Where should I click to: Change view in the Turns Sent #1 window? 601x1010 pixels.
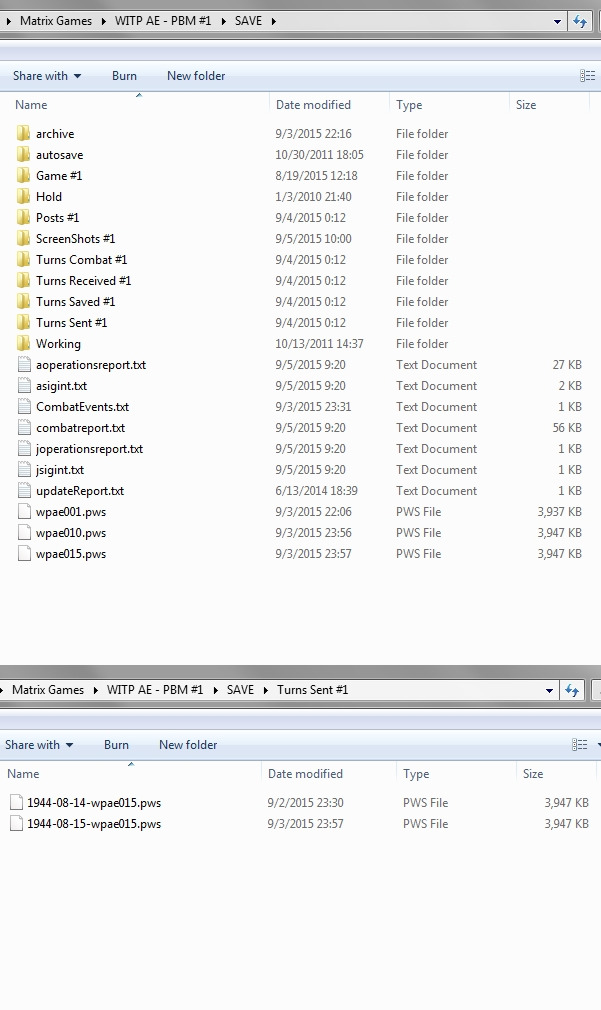click(579, 745)
